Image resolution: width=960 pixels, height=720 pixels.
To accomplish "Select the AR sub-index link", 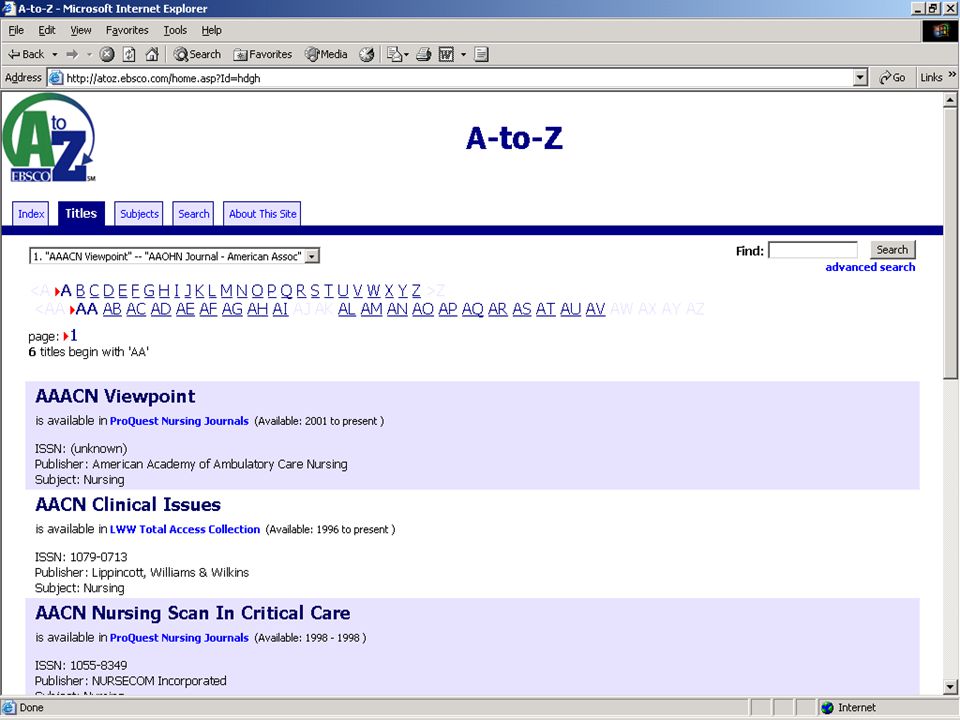I will 497,309.
